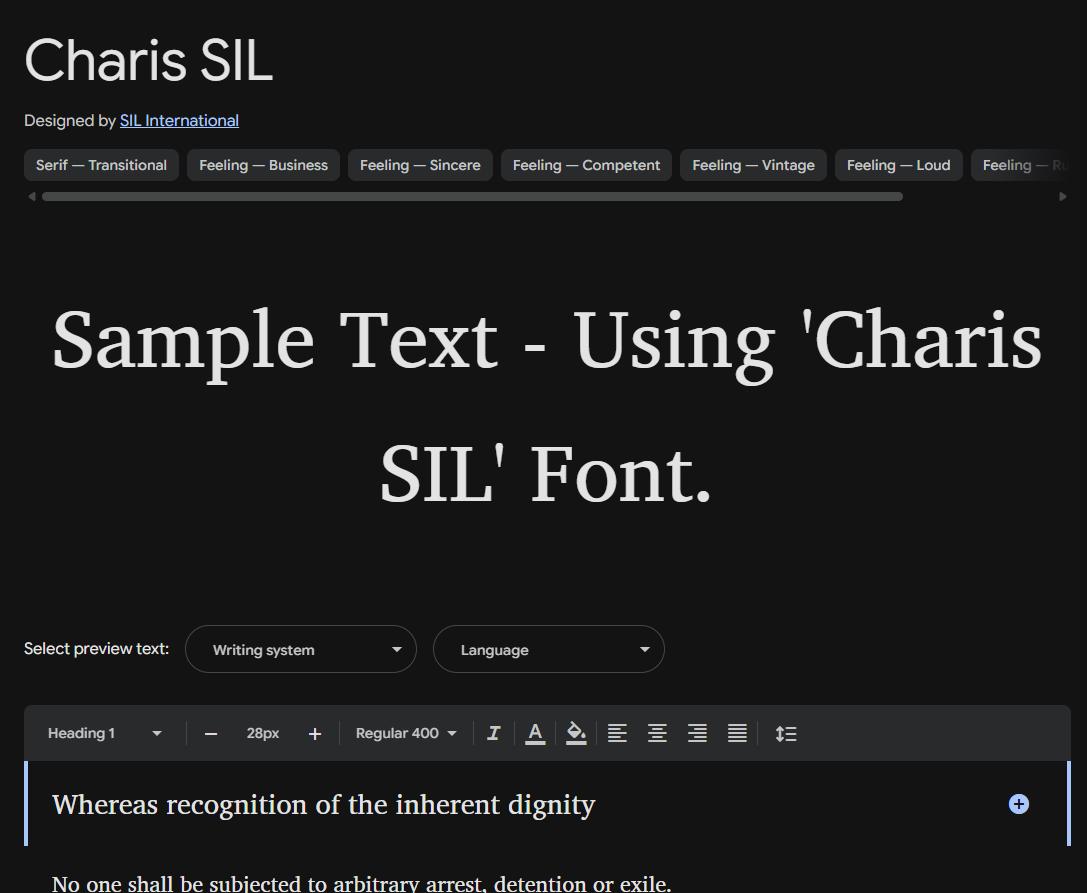Align text right
The height and width of the screenshot is (893, 1087).
697,734
